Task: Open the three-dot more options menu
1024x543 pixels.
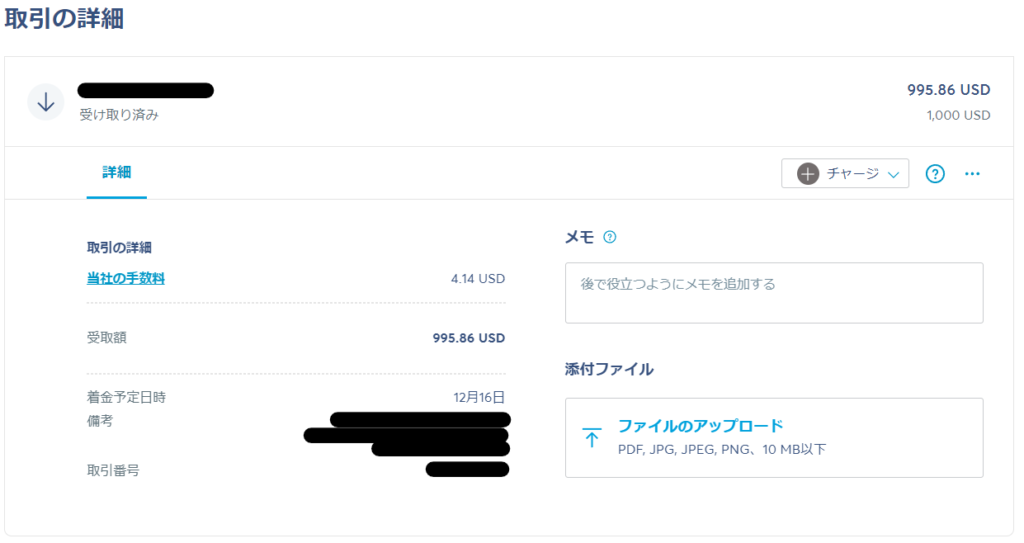Action: [972, 174]
